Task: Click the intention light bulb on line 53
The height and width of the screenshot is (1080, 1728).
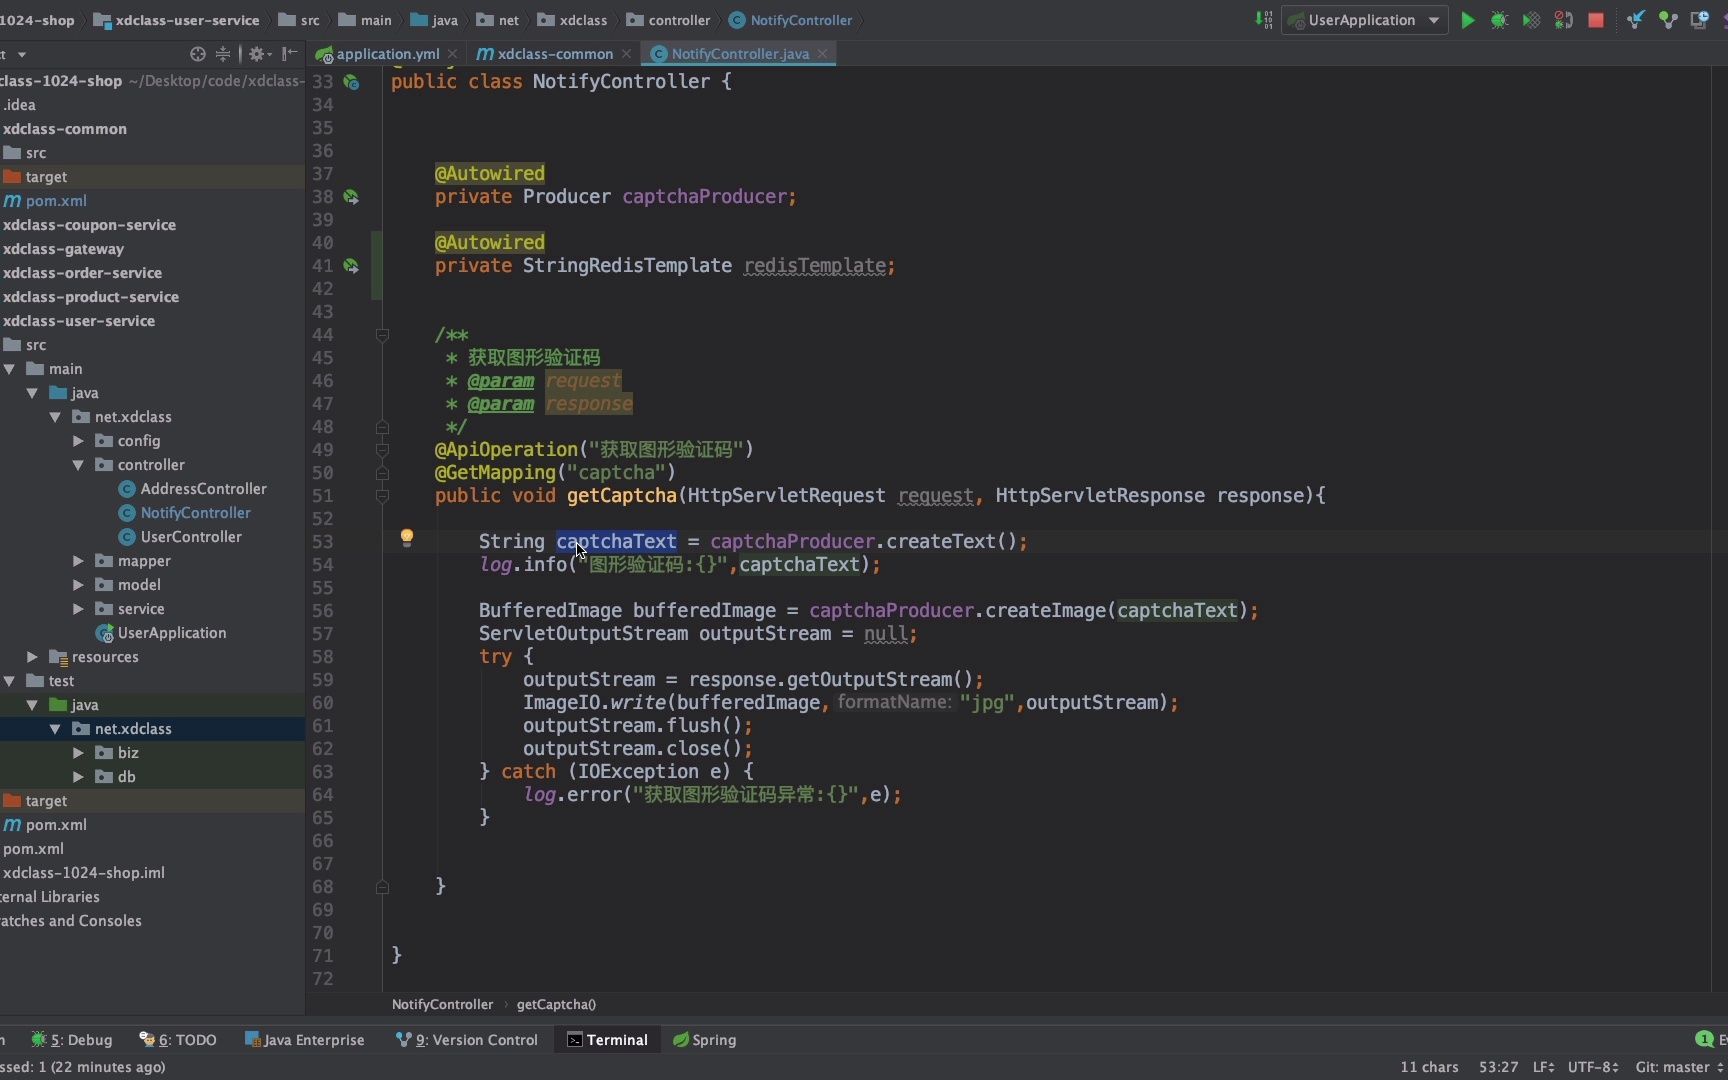Action: click(406, 538)
